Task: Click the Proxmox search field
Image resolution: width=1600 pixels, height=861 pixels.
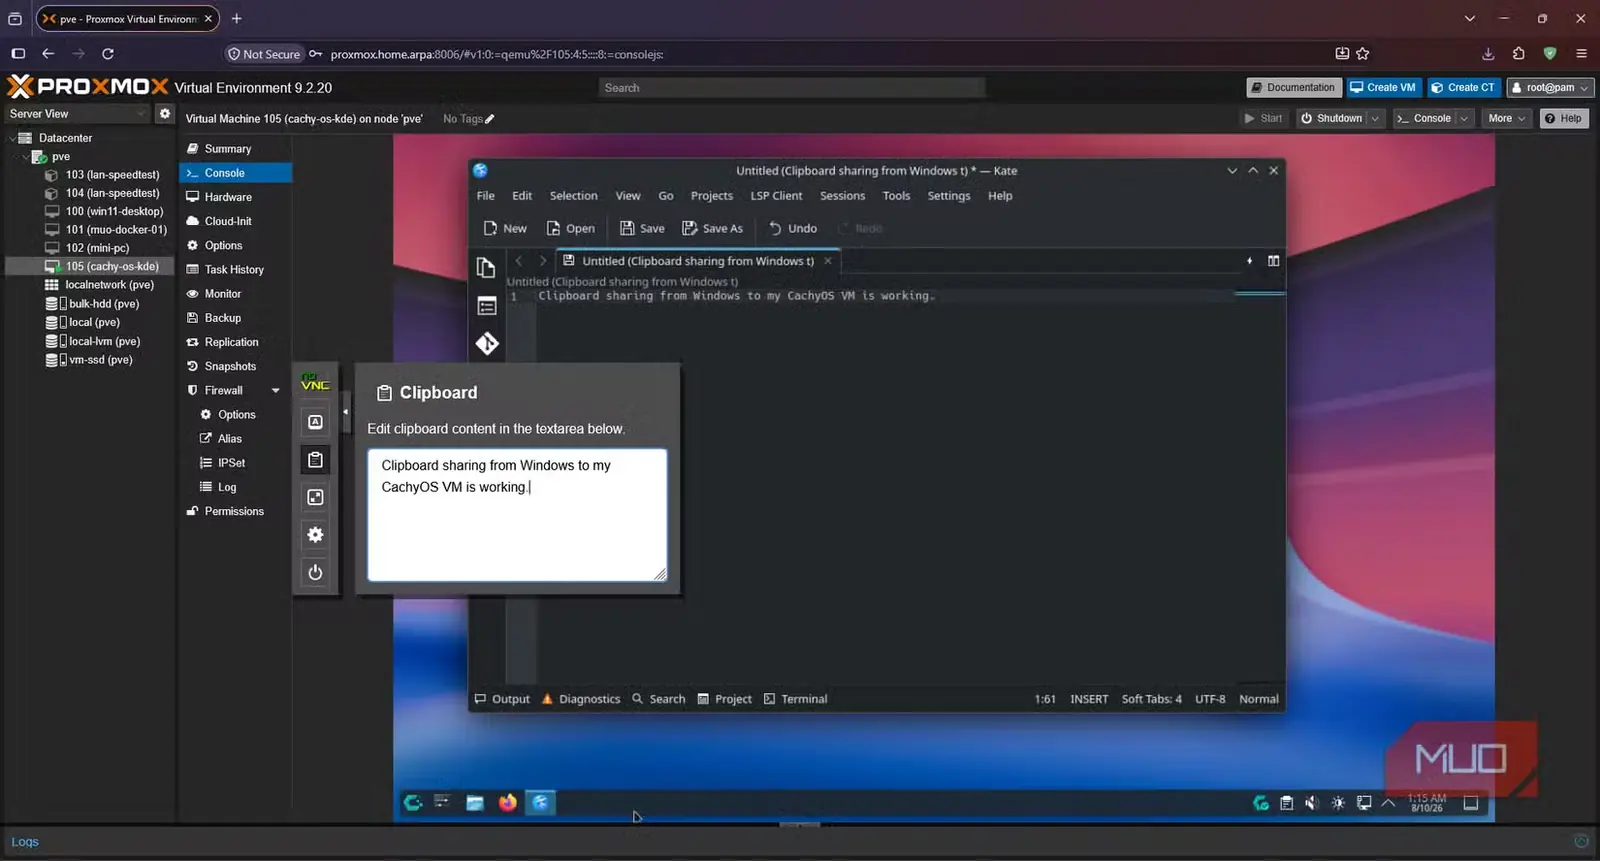Action: (x=792, y=88)
